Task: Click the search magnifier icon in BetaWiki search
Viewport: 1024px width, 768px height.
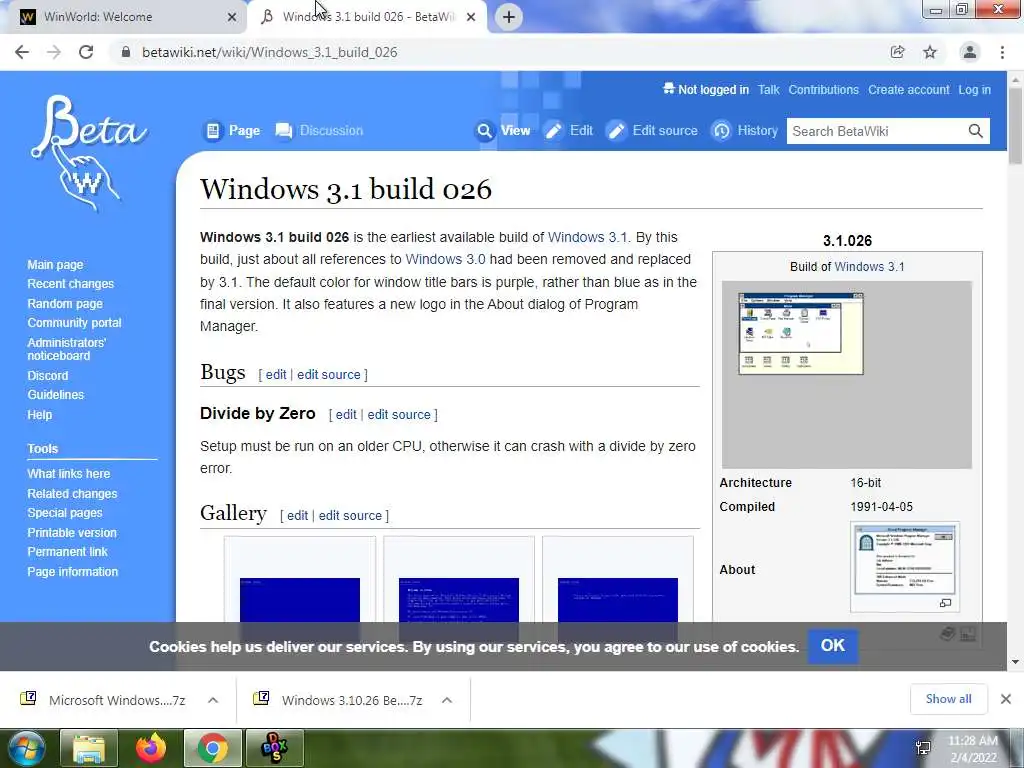Action: coord(975,131)
